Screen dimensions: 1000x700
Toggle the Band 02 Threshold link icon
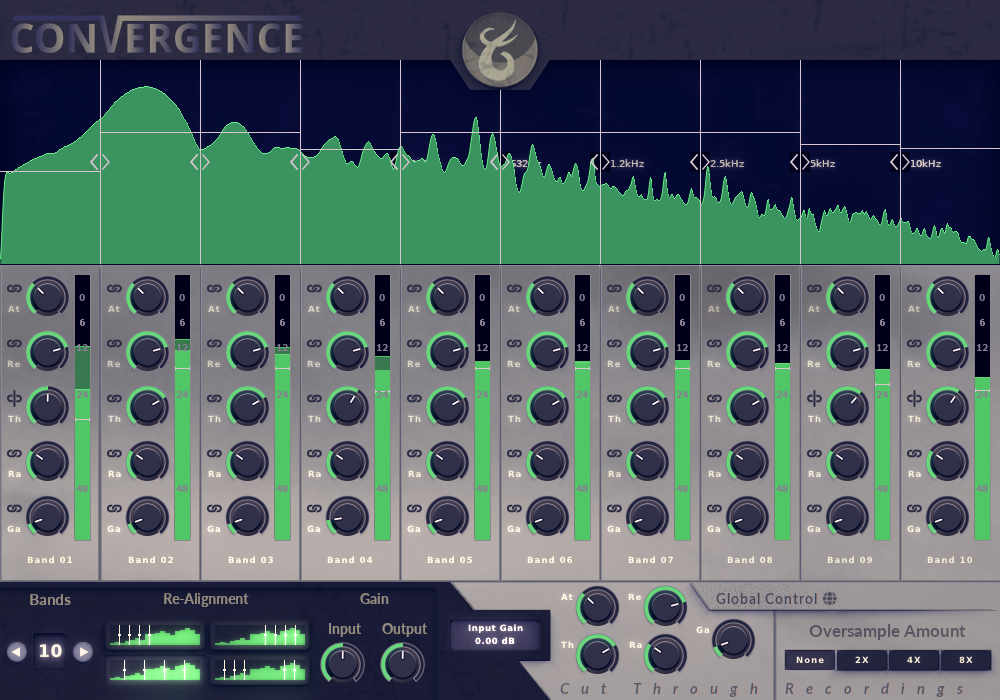click(114, 399)
